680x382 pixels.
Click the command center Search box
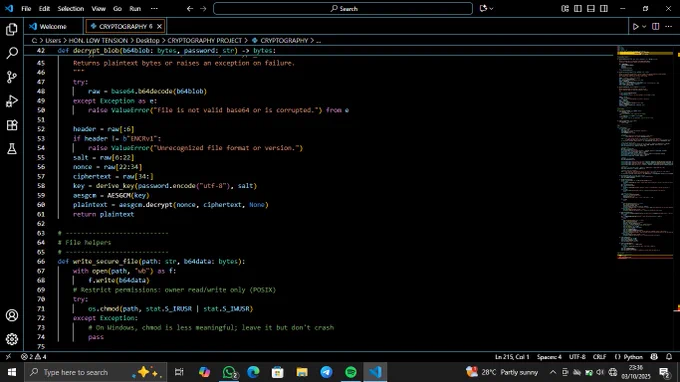coord(343,8)
